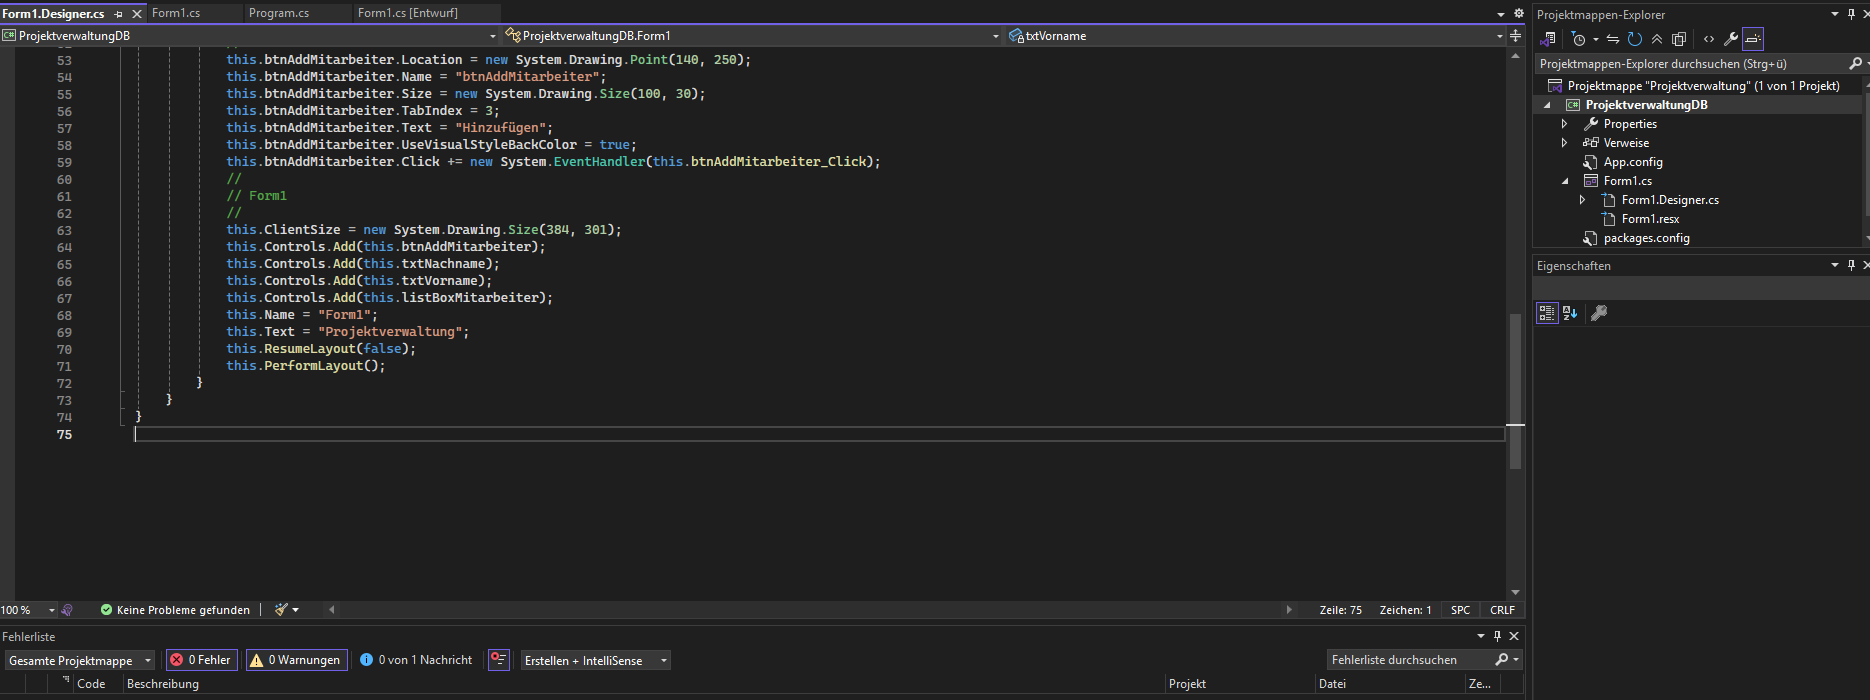Screen dimensions: 1870x700
Task: Open the Erstellen + IntelliSense dropdown
Action: 595,660
